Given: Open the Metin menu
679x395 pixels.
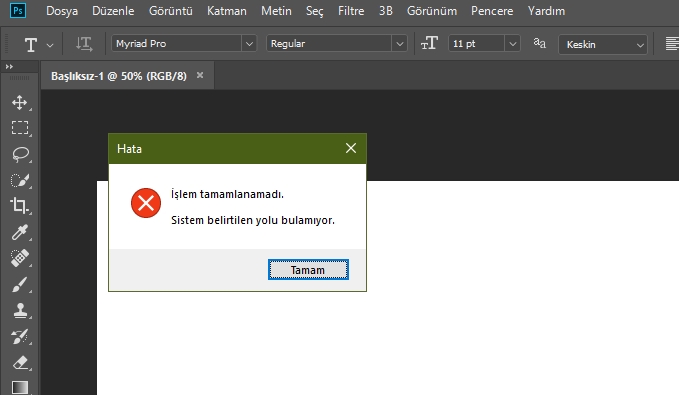Looking at the screenshot, I should [276, 11].
